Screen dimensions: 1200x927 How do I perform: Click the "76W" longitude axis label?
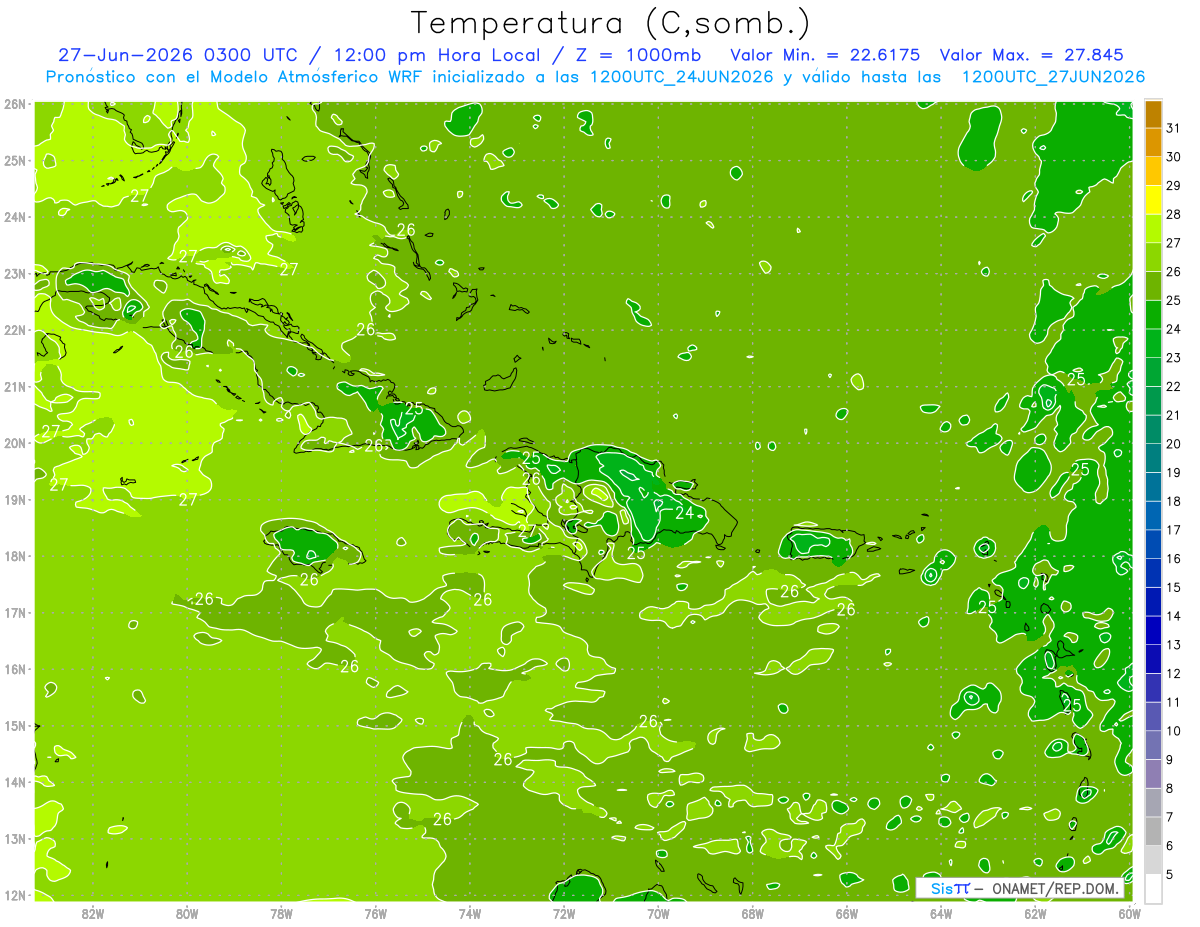coord(376,913)
